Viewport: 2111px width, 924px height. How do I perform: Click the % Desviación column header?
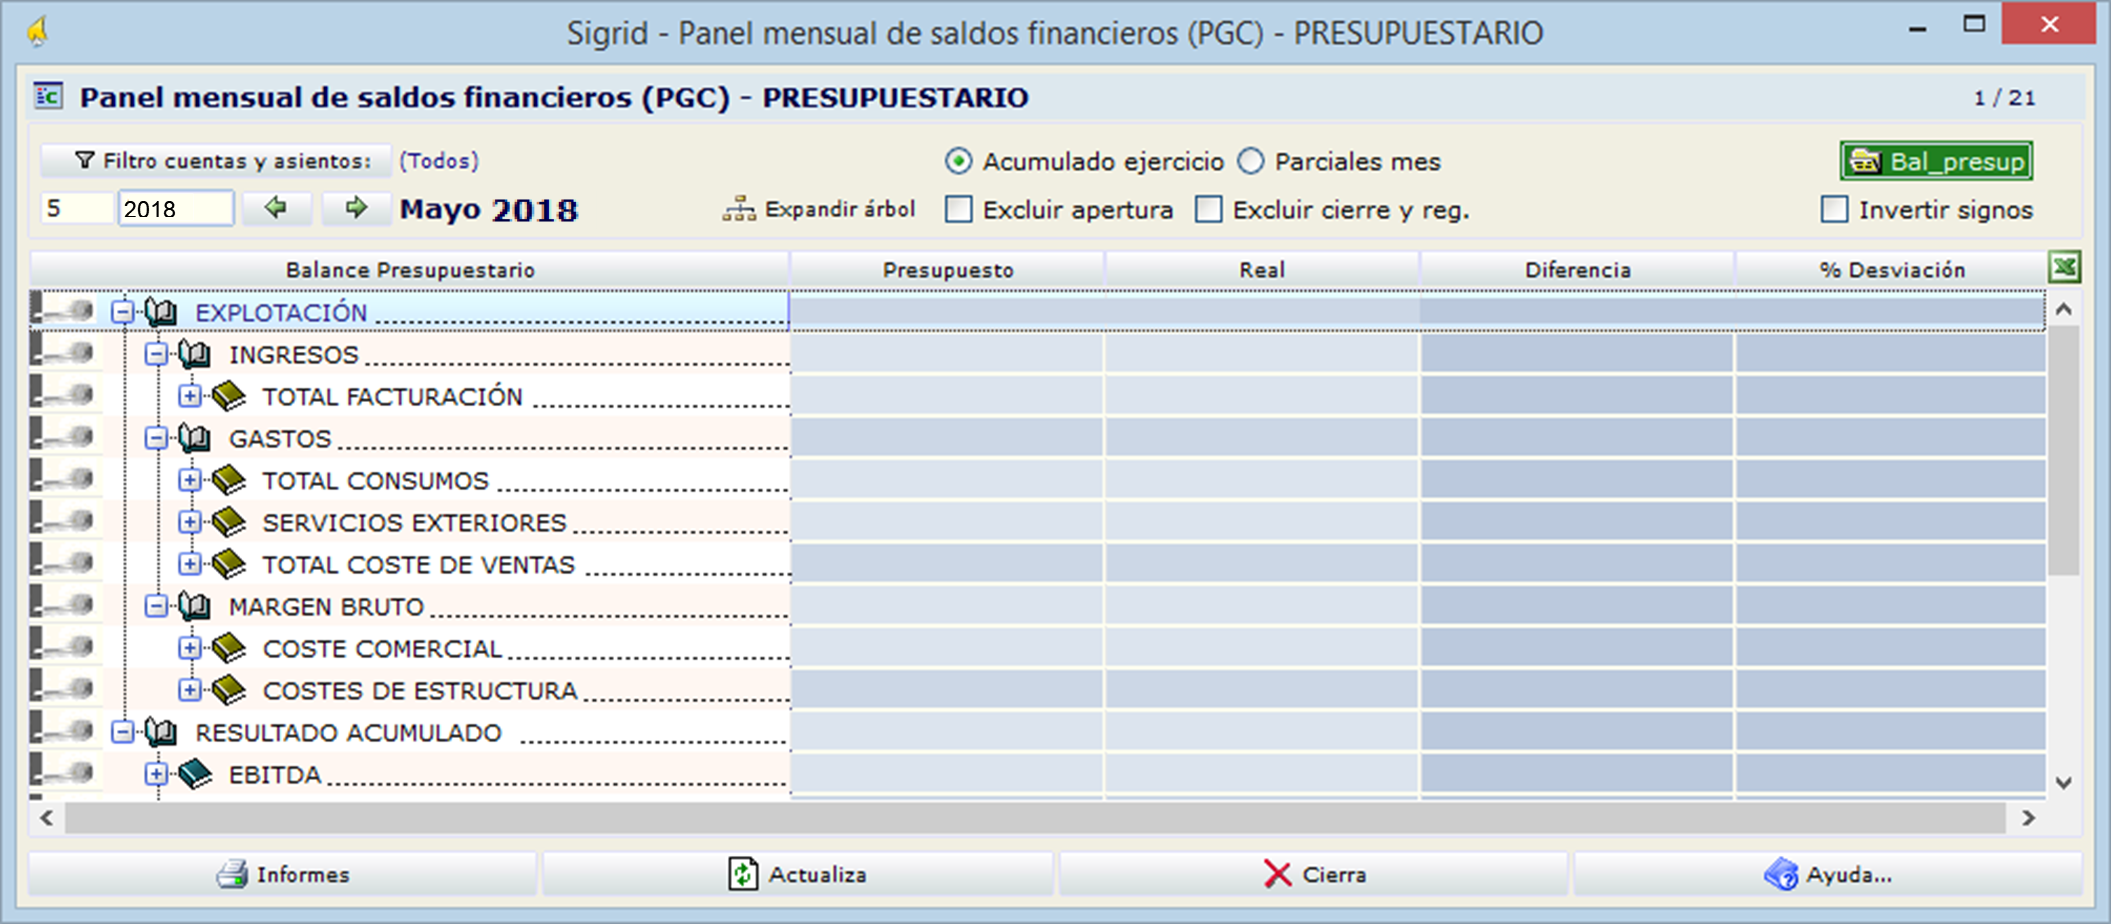point(1892,269)
